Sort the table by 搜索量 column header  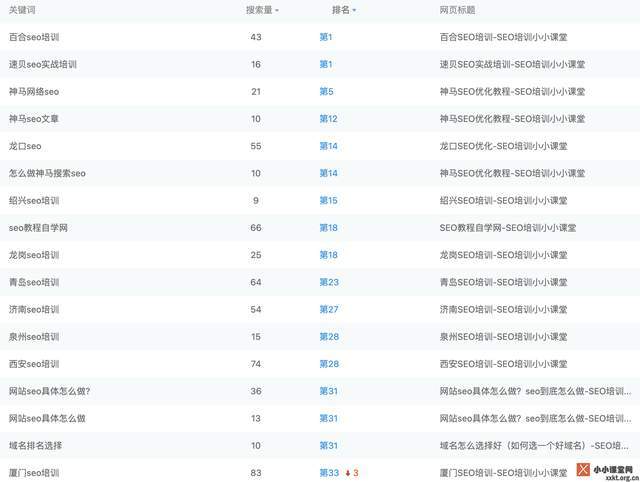259,10
